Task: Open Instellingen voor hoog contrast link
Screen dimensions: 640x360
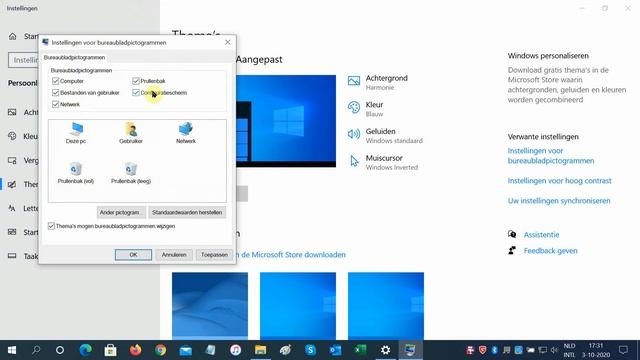Action: tap(559, 180)
